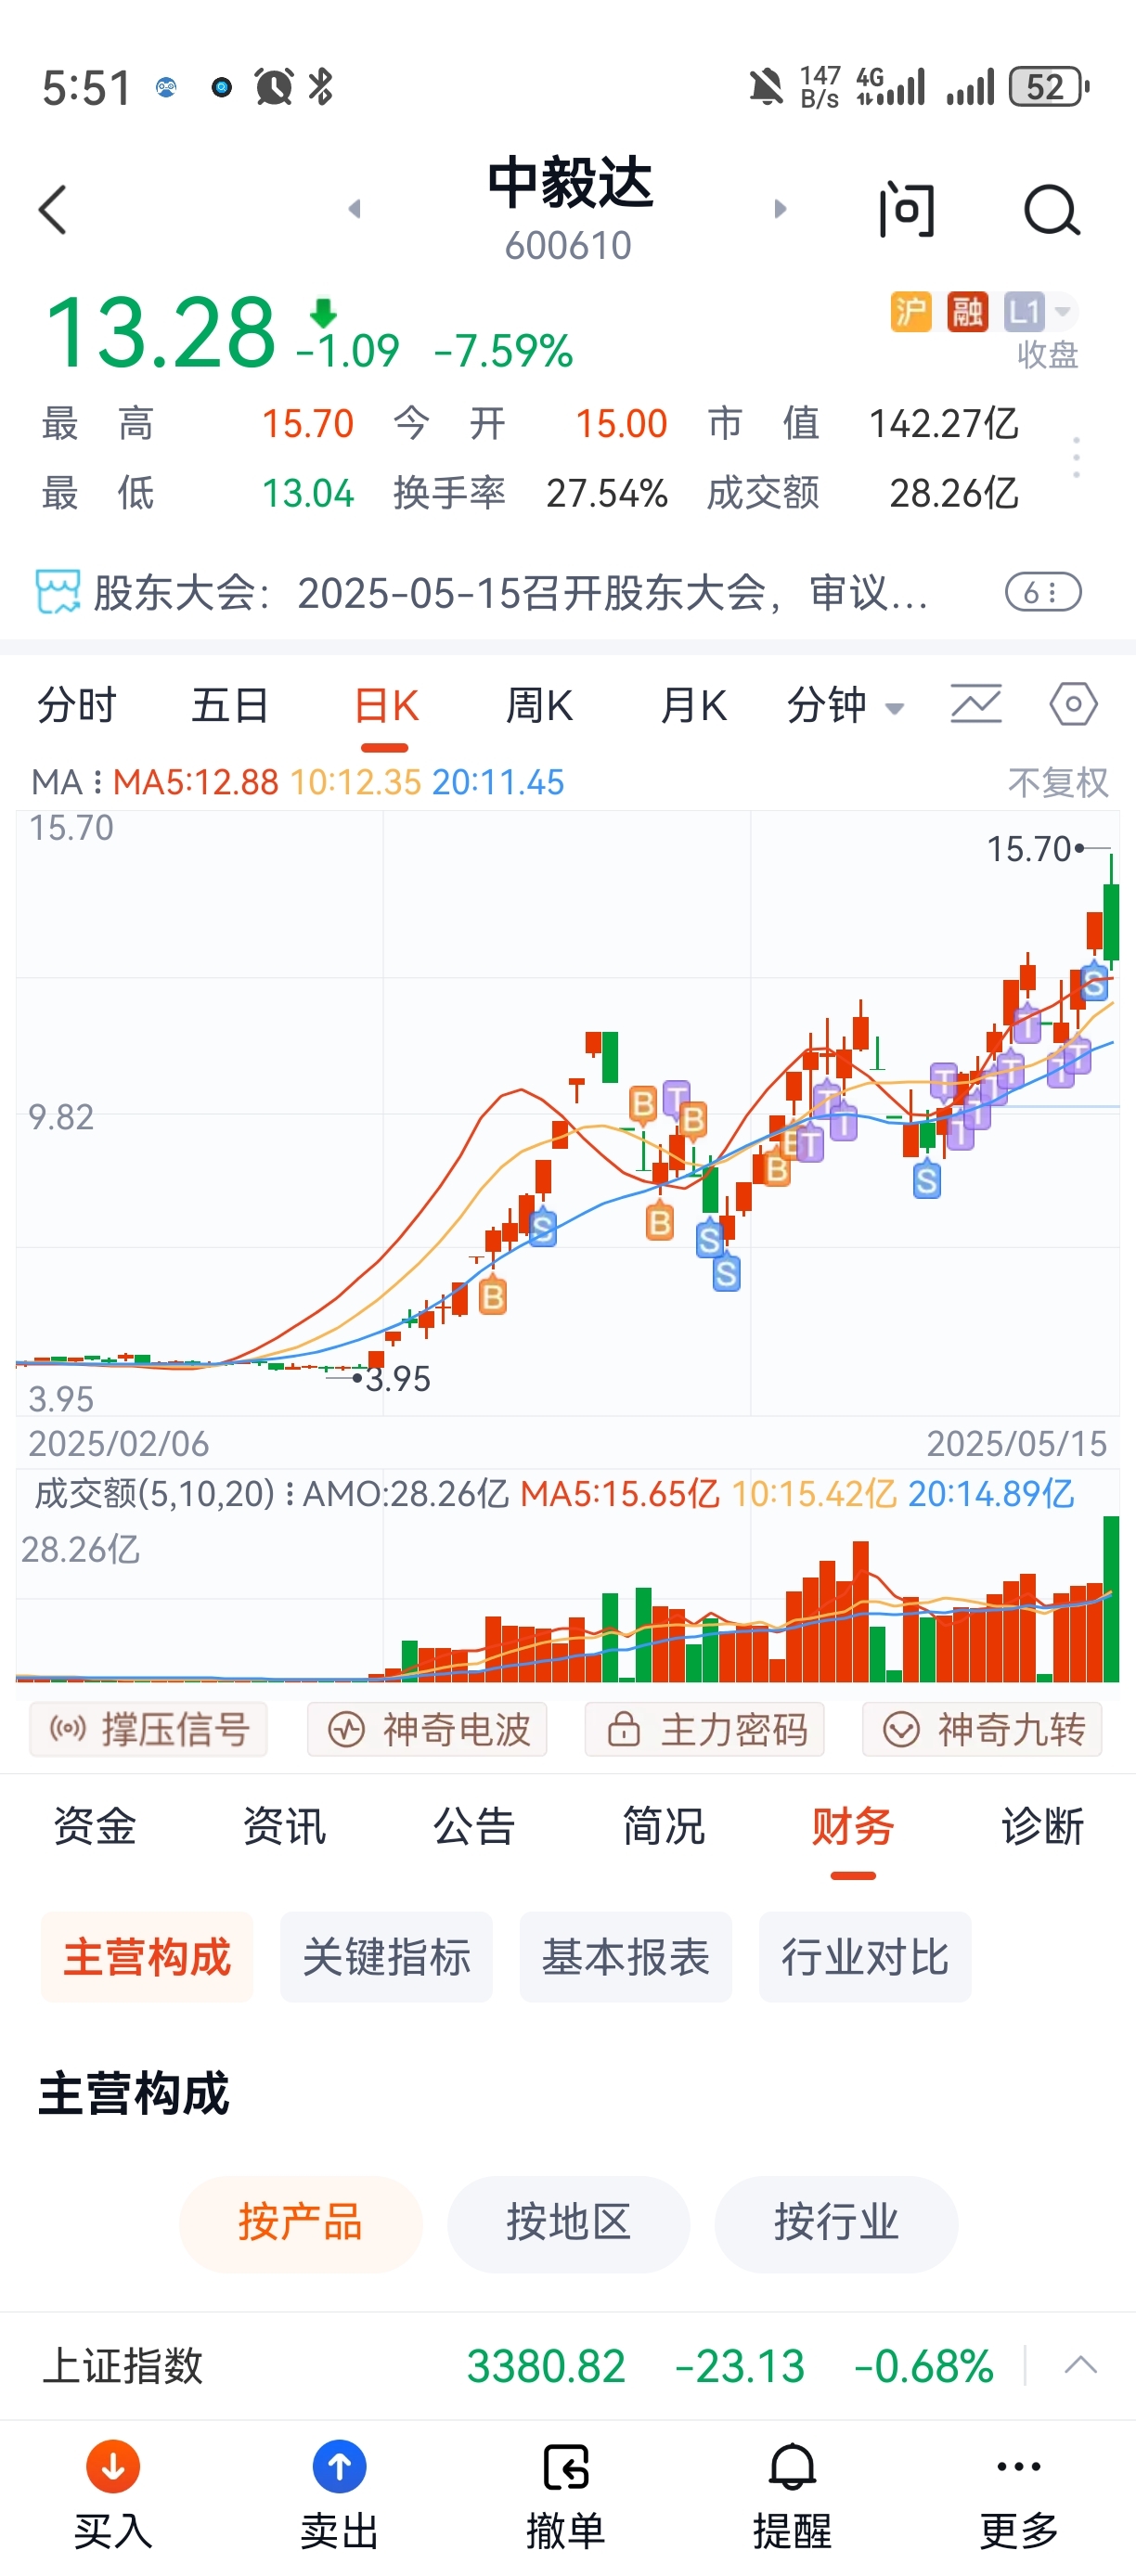This screenshot has width=1136, height=2576.
Task: Choose 按产品 breakdown option
Action: click(x=300, y=2223)
